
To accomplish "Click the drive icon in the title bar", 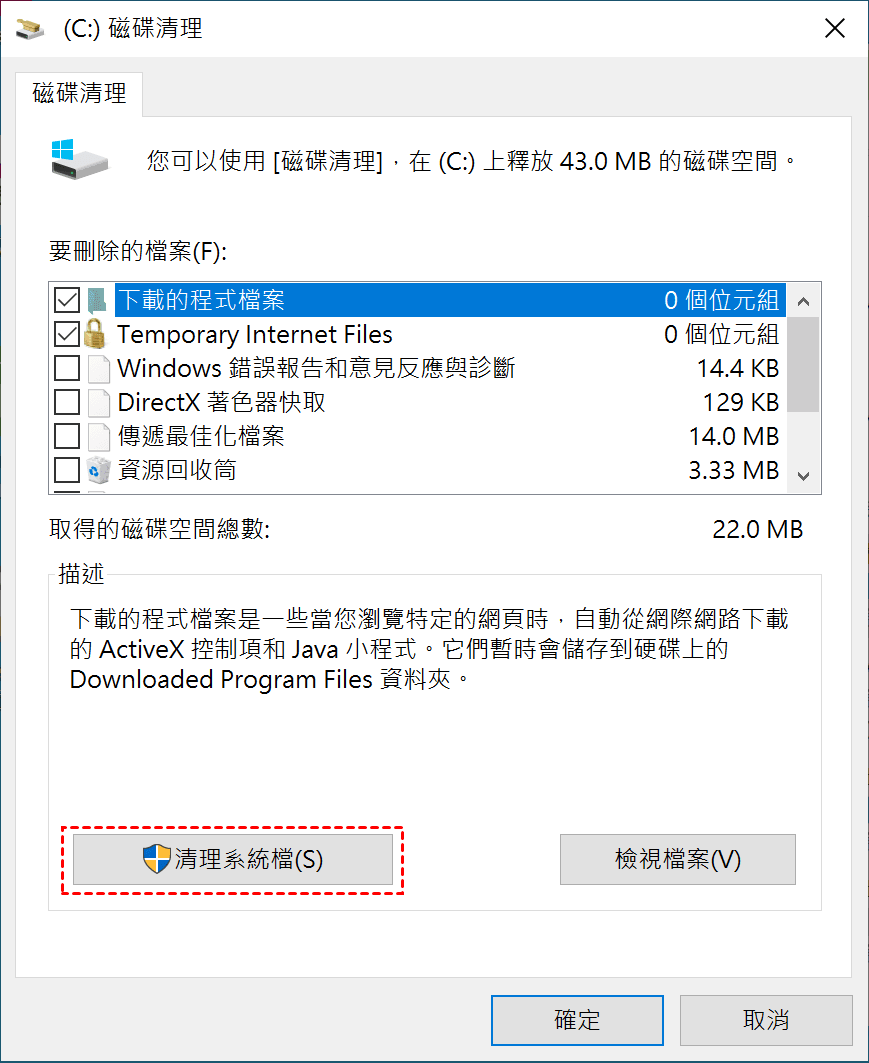I will point(30,28).
